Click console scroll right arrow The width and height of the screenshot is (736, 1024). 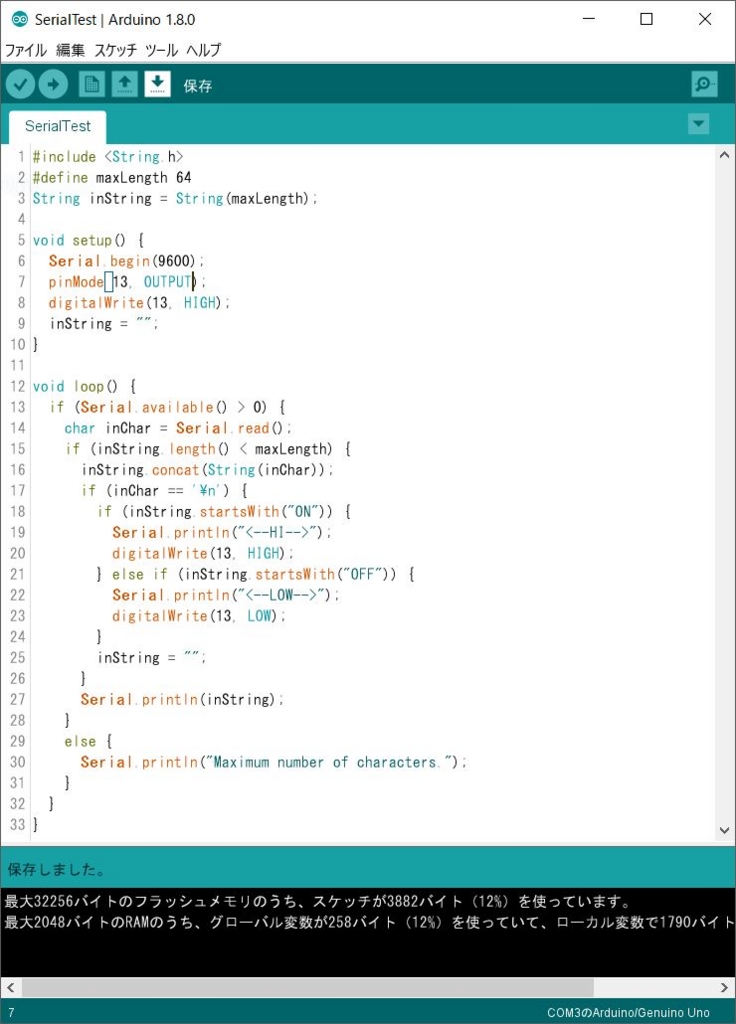[724, 987]
